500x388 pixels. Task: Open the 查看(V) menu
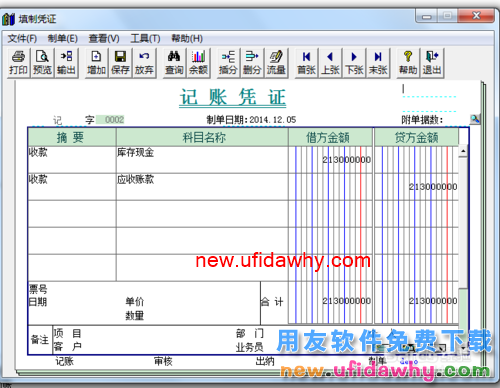coord(104,39)
